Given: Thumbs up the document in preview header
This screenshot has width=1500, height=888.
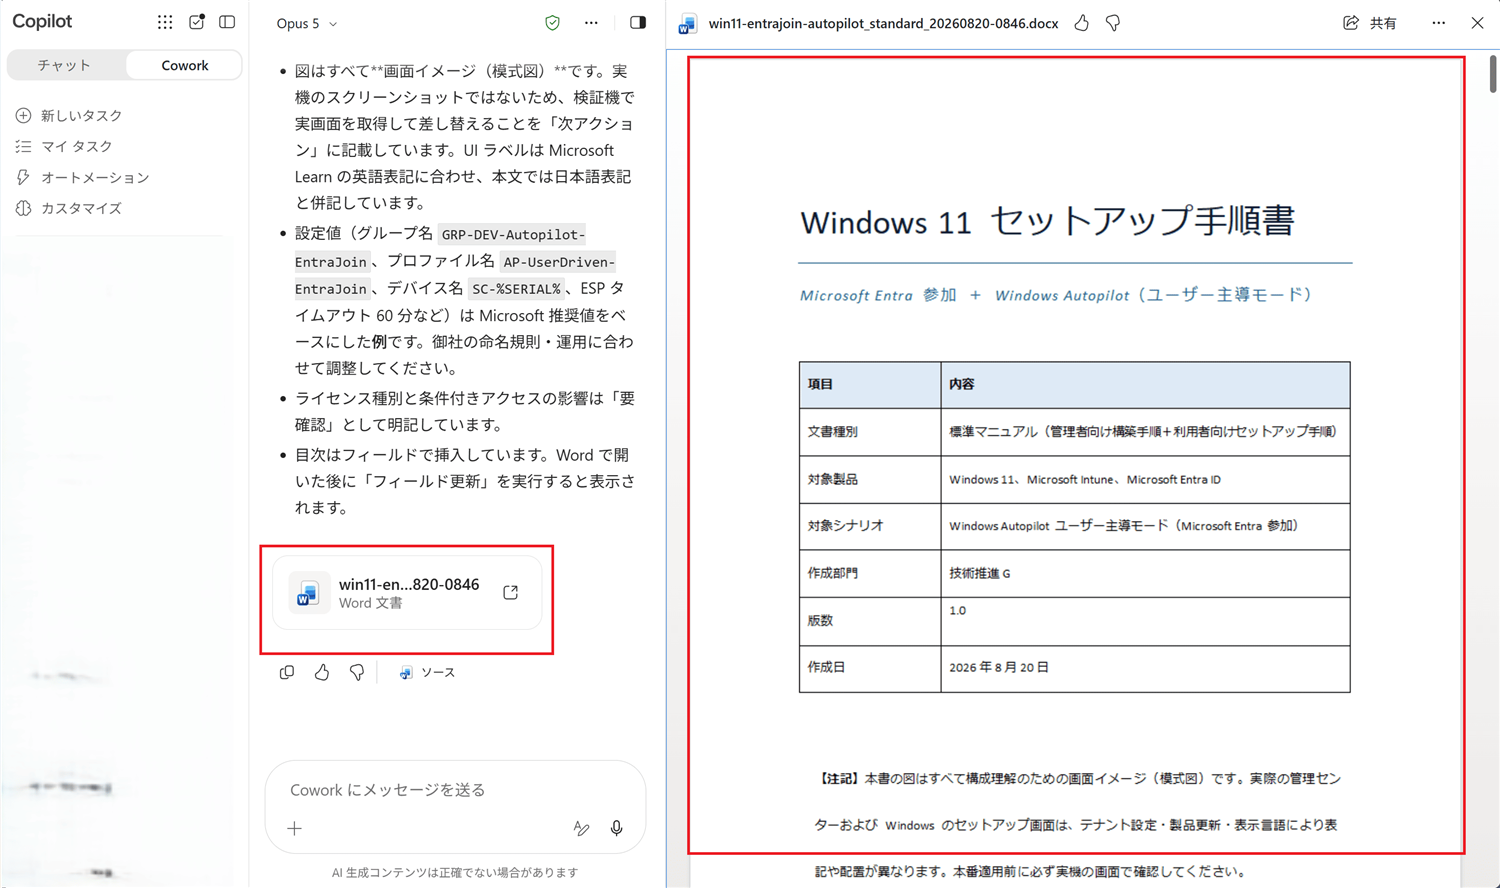Looking at the screenshot, I should click(1082, 22).
